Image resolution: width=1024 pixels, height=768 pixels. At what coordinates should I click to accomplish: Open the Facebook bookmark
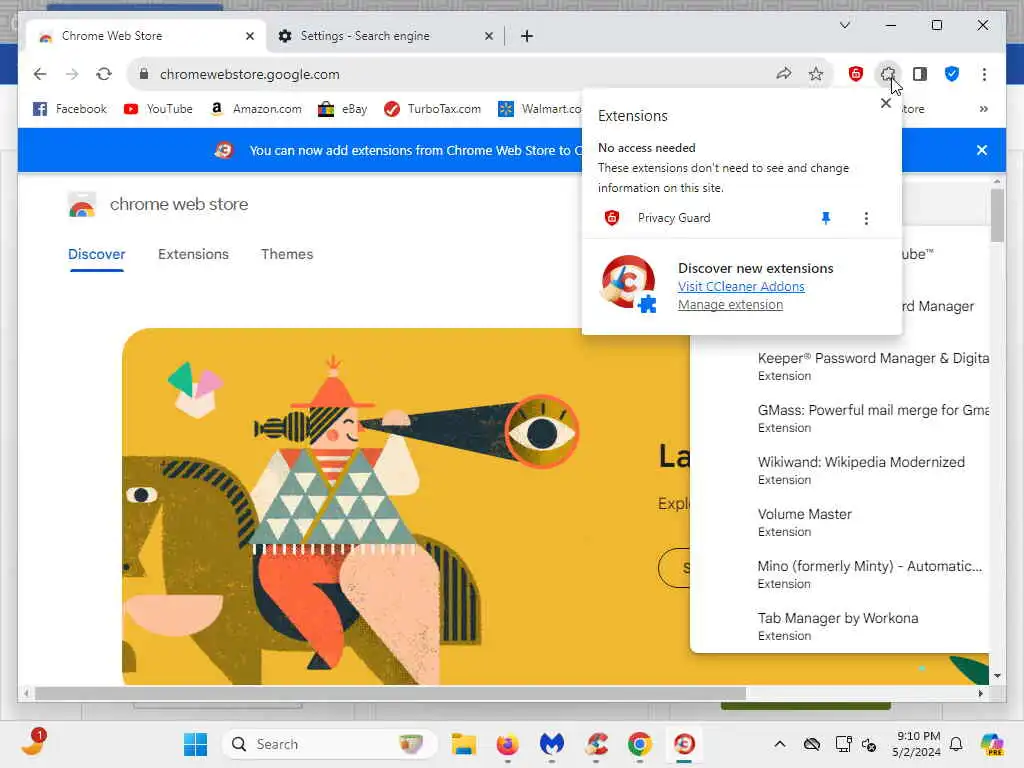69,109
